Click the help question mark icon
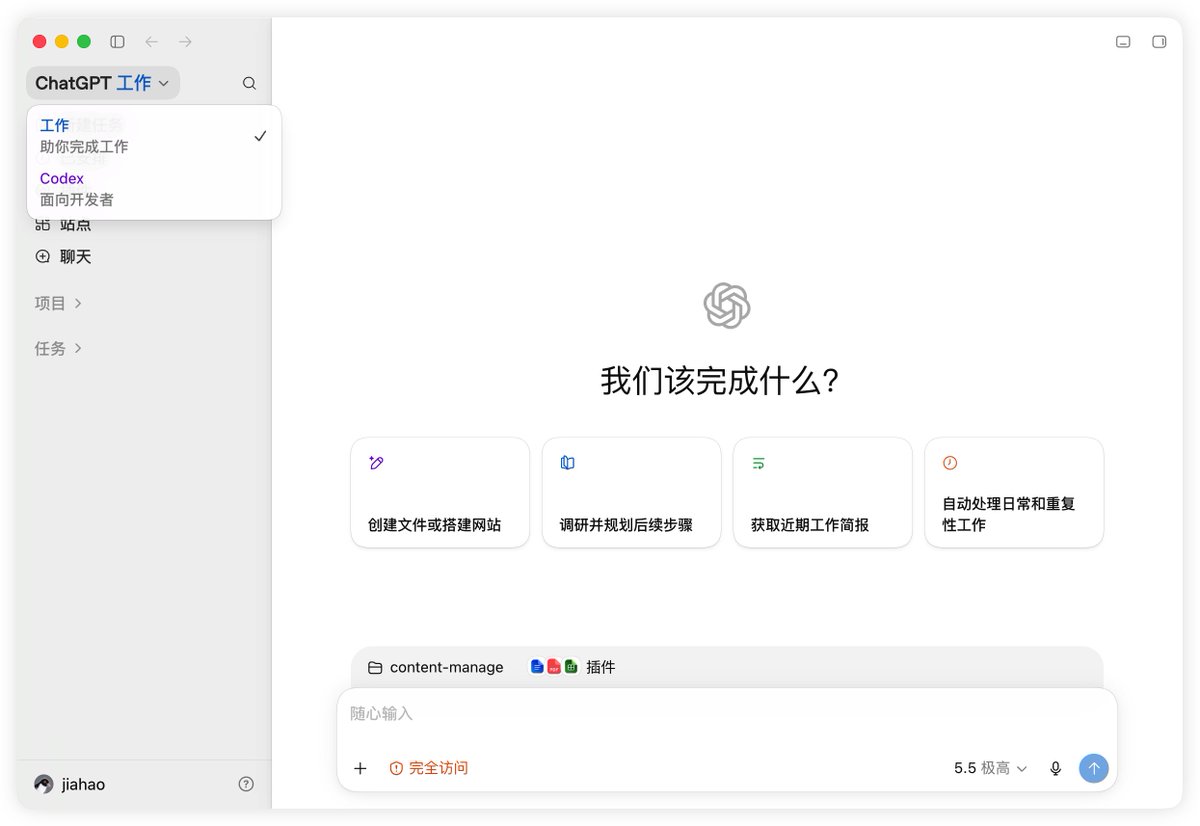Screen dimensions: 1200x826 click(246, 784)
